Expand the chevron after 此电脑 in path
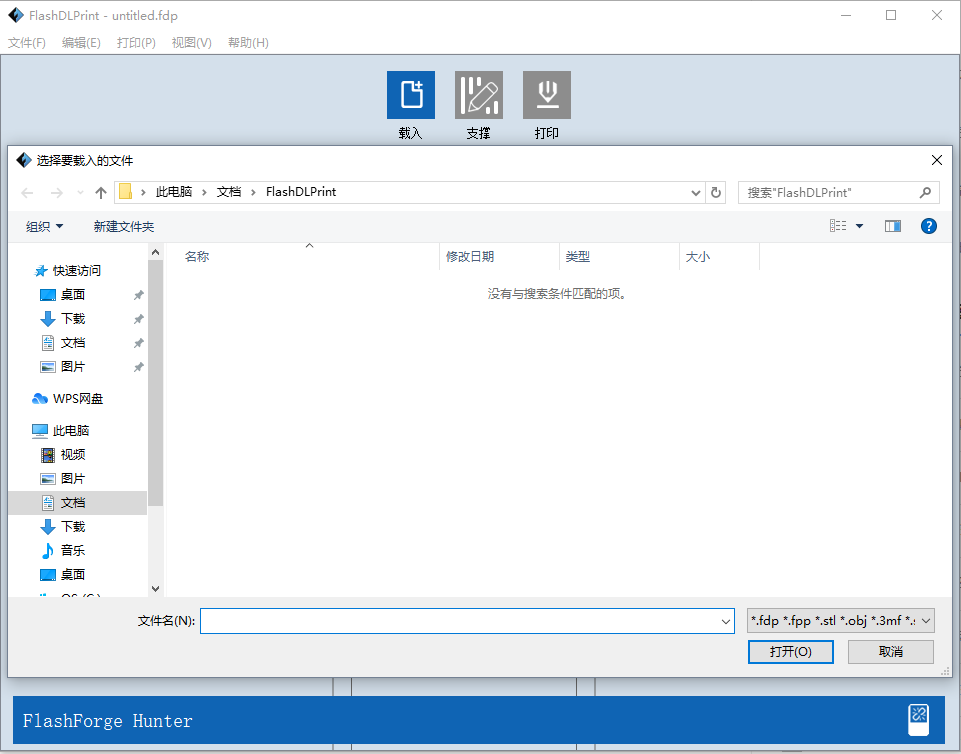Image resolution: width=961 pixels, height=754 pixels. (205, 192)
